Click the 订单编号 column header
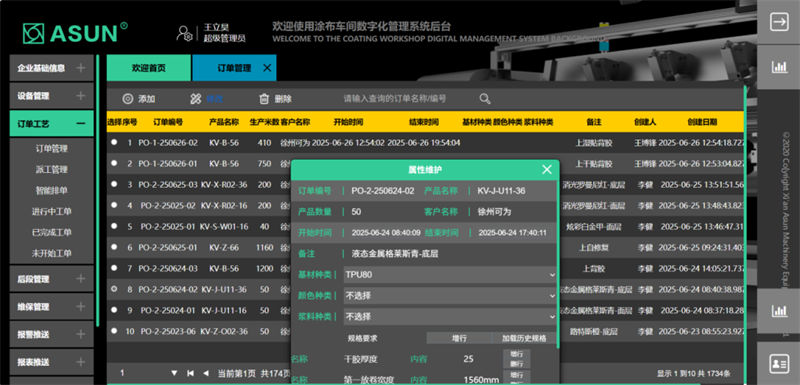The height and width of the screenshot is (385, 800). pyautogui.click(x=168, y=122)
